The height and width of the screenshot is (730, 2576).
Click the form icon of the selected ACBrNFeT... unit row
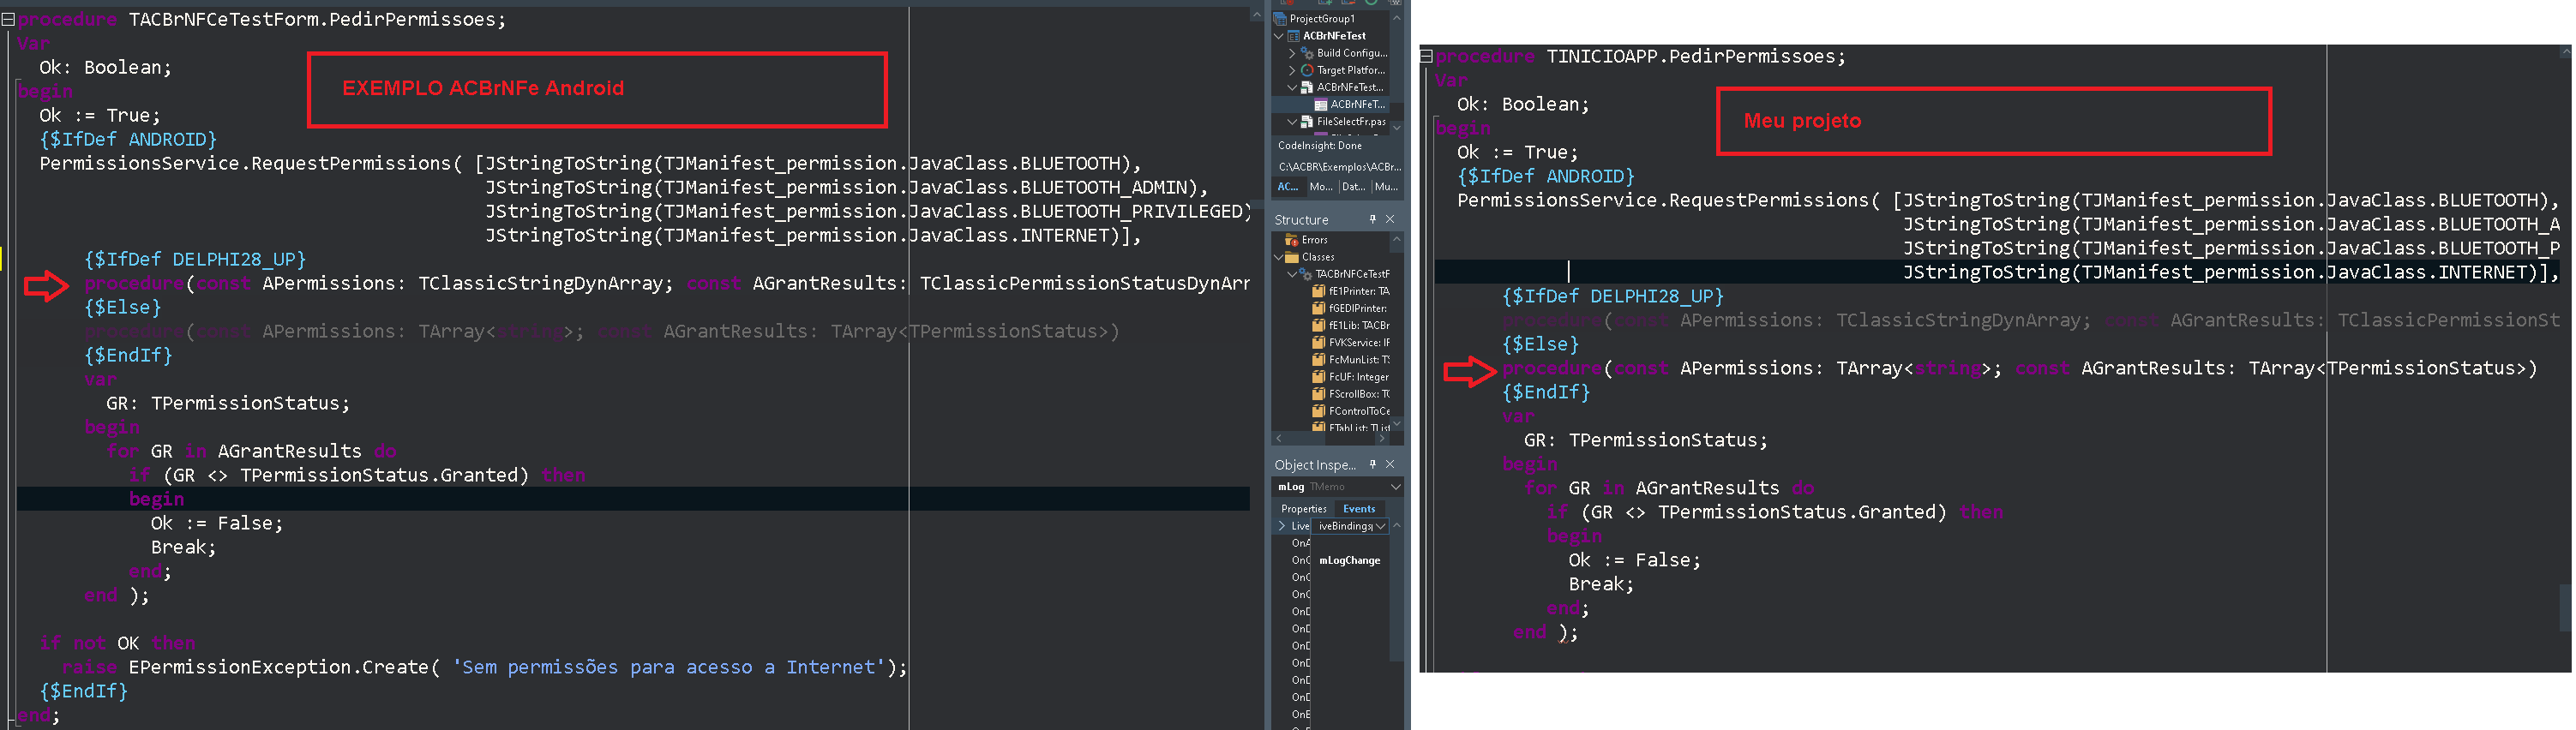pos(1320,104)
